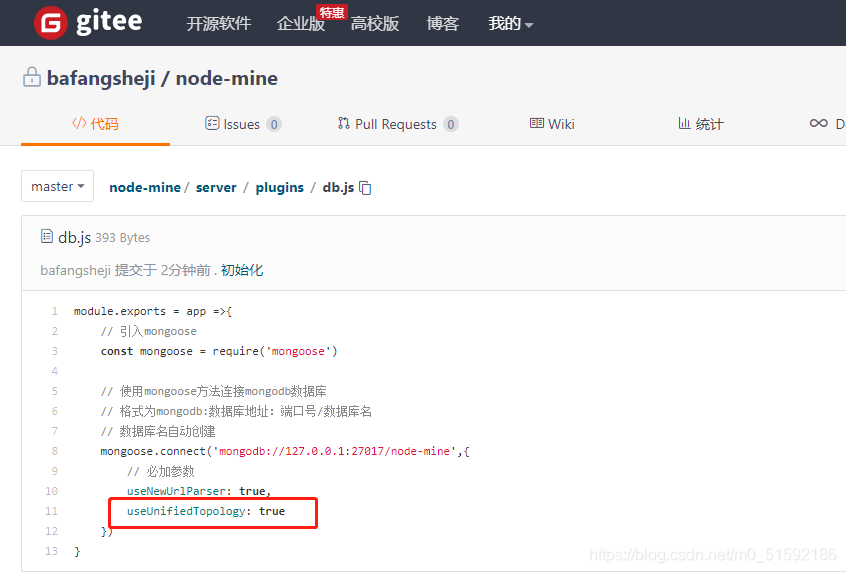Viewport: 846px width, 573px height.
Task: Open bafangsheji user profile link in title
Action: coord(101,78)
